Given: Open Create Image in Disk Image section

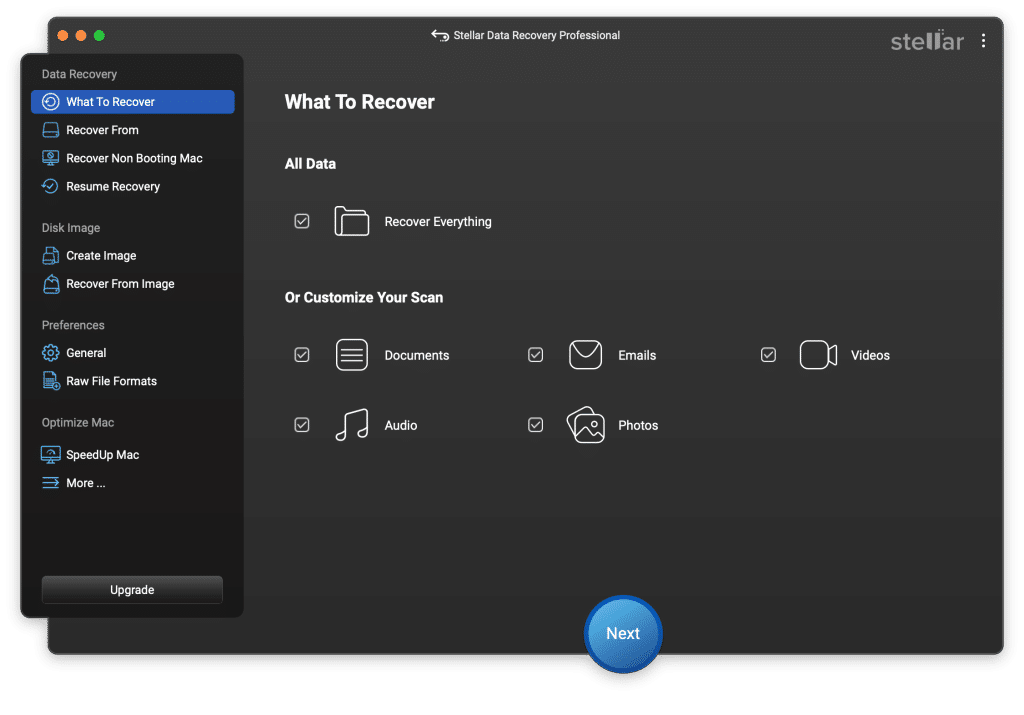Looking at the screenshot, I should pos(101,256).
